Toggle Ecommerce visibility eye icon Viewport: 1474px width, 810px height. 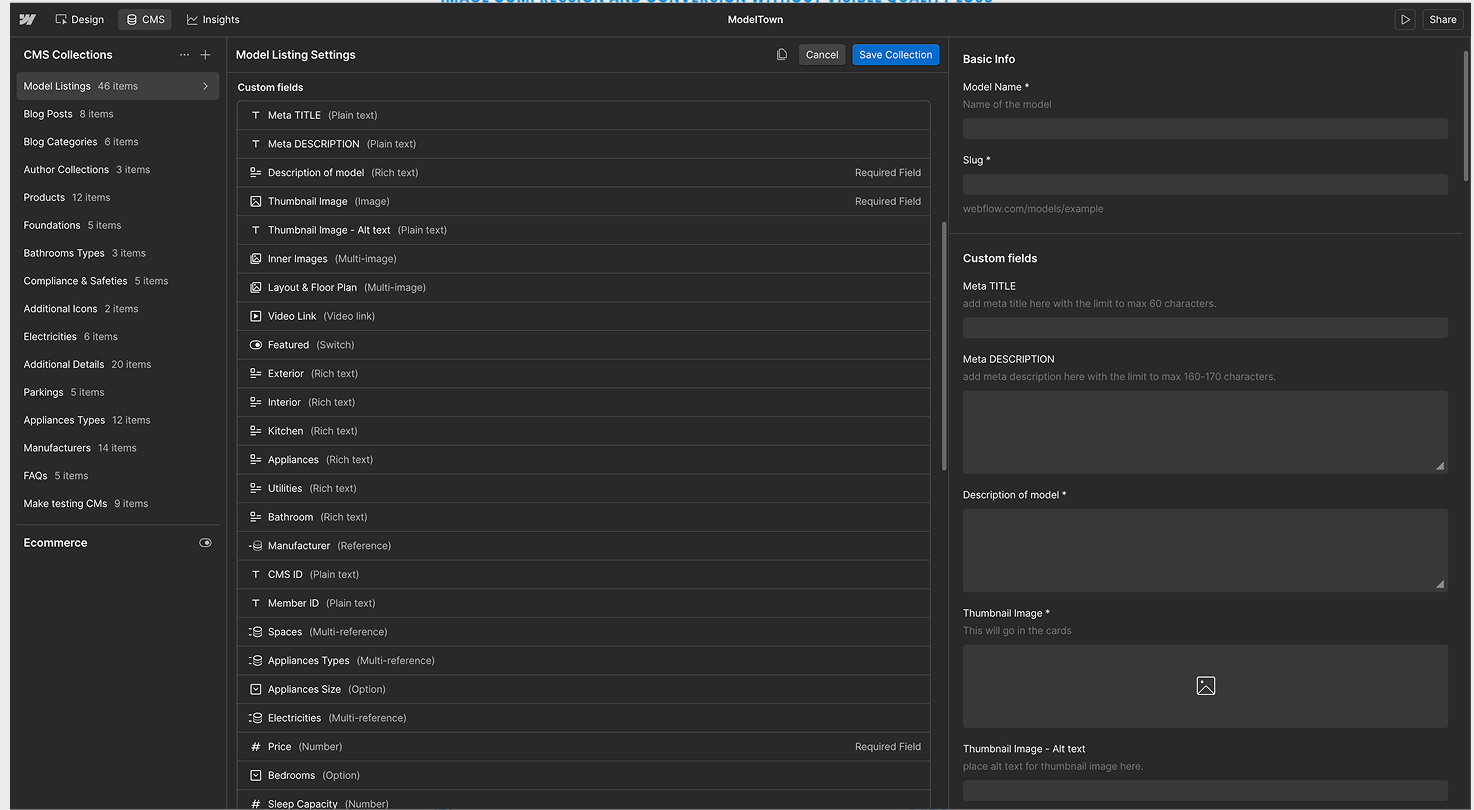(205, 543)
